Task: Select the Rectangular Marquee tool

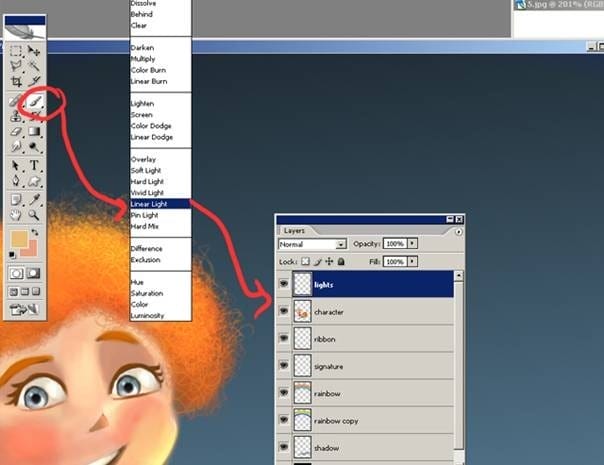Action: (16, 51)
